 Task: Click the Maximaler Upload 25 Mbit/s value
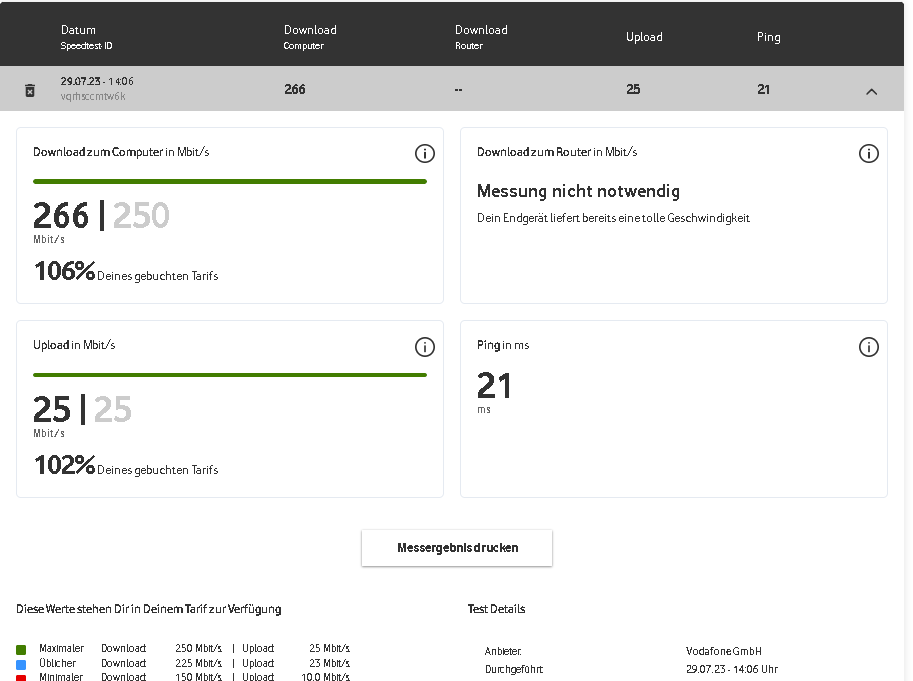click(330, 648)
